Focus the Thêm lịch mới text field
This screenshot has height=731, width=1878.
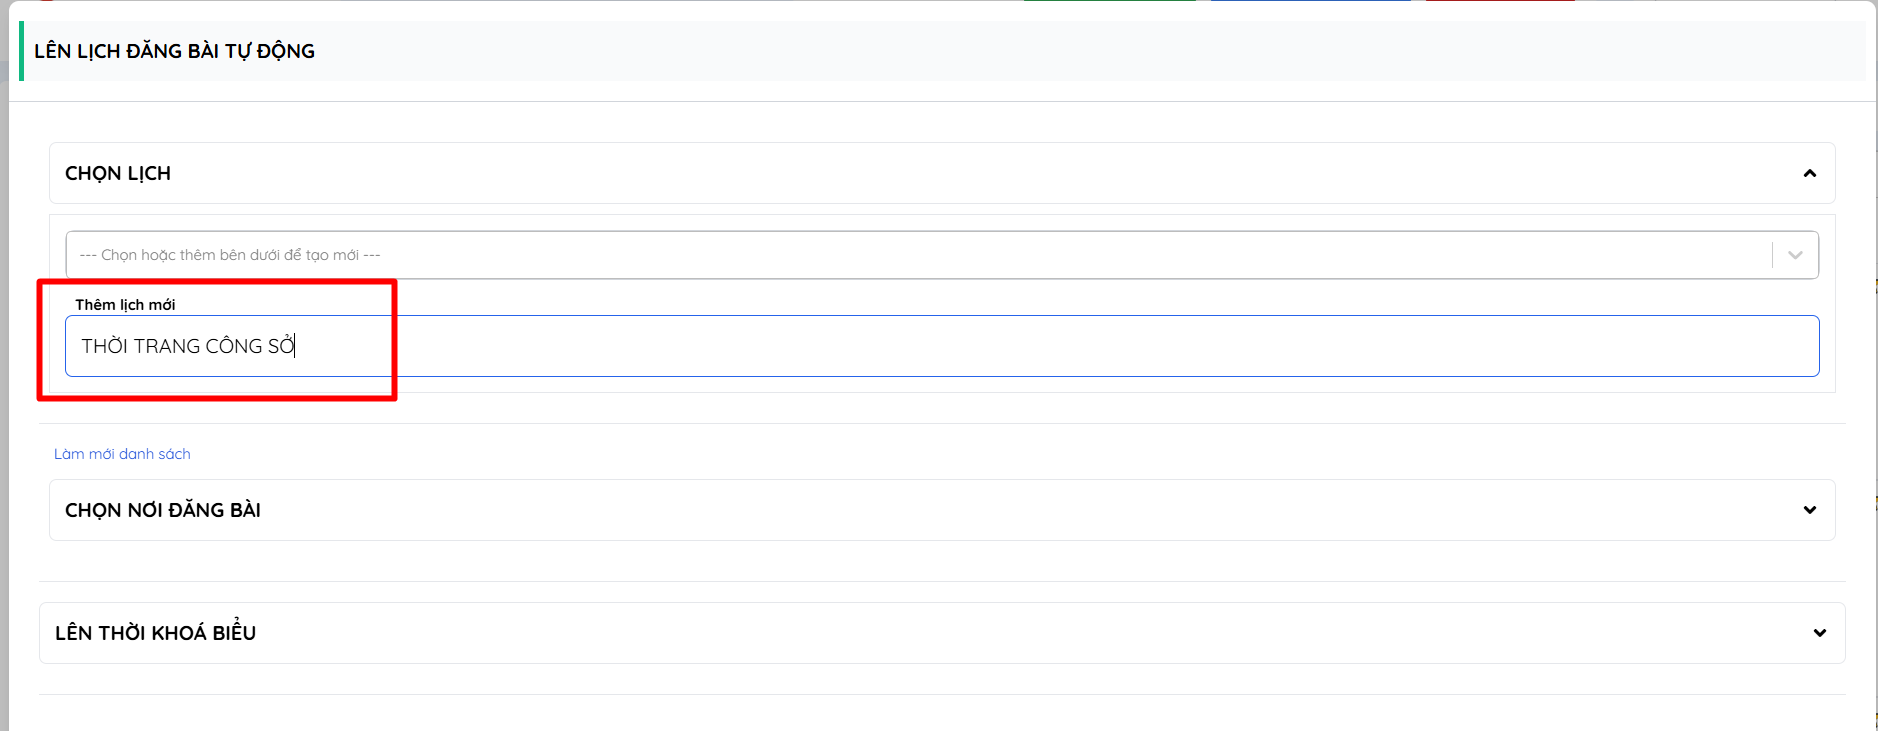click(x=1000, y=346)
